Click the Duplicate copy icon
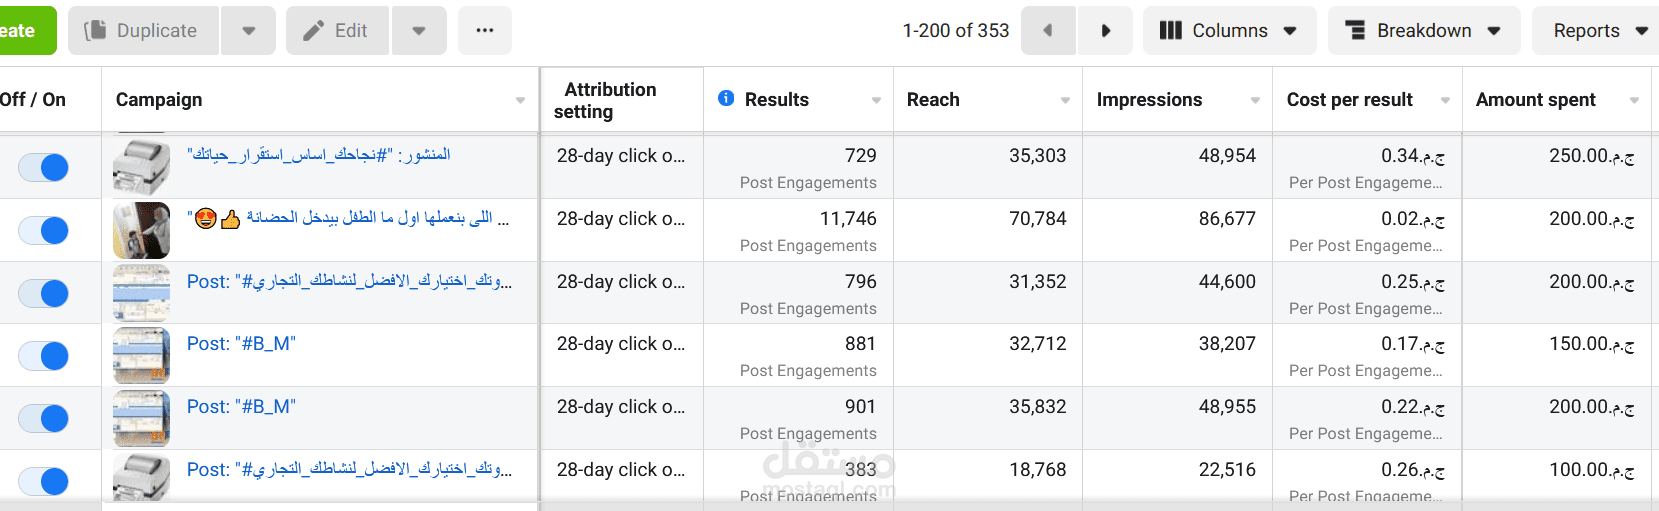This screenshot has width=1659, height=511. (x=96, y=31)
